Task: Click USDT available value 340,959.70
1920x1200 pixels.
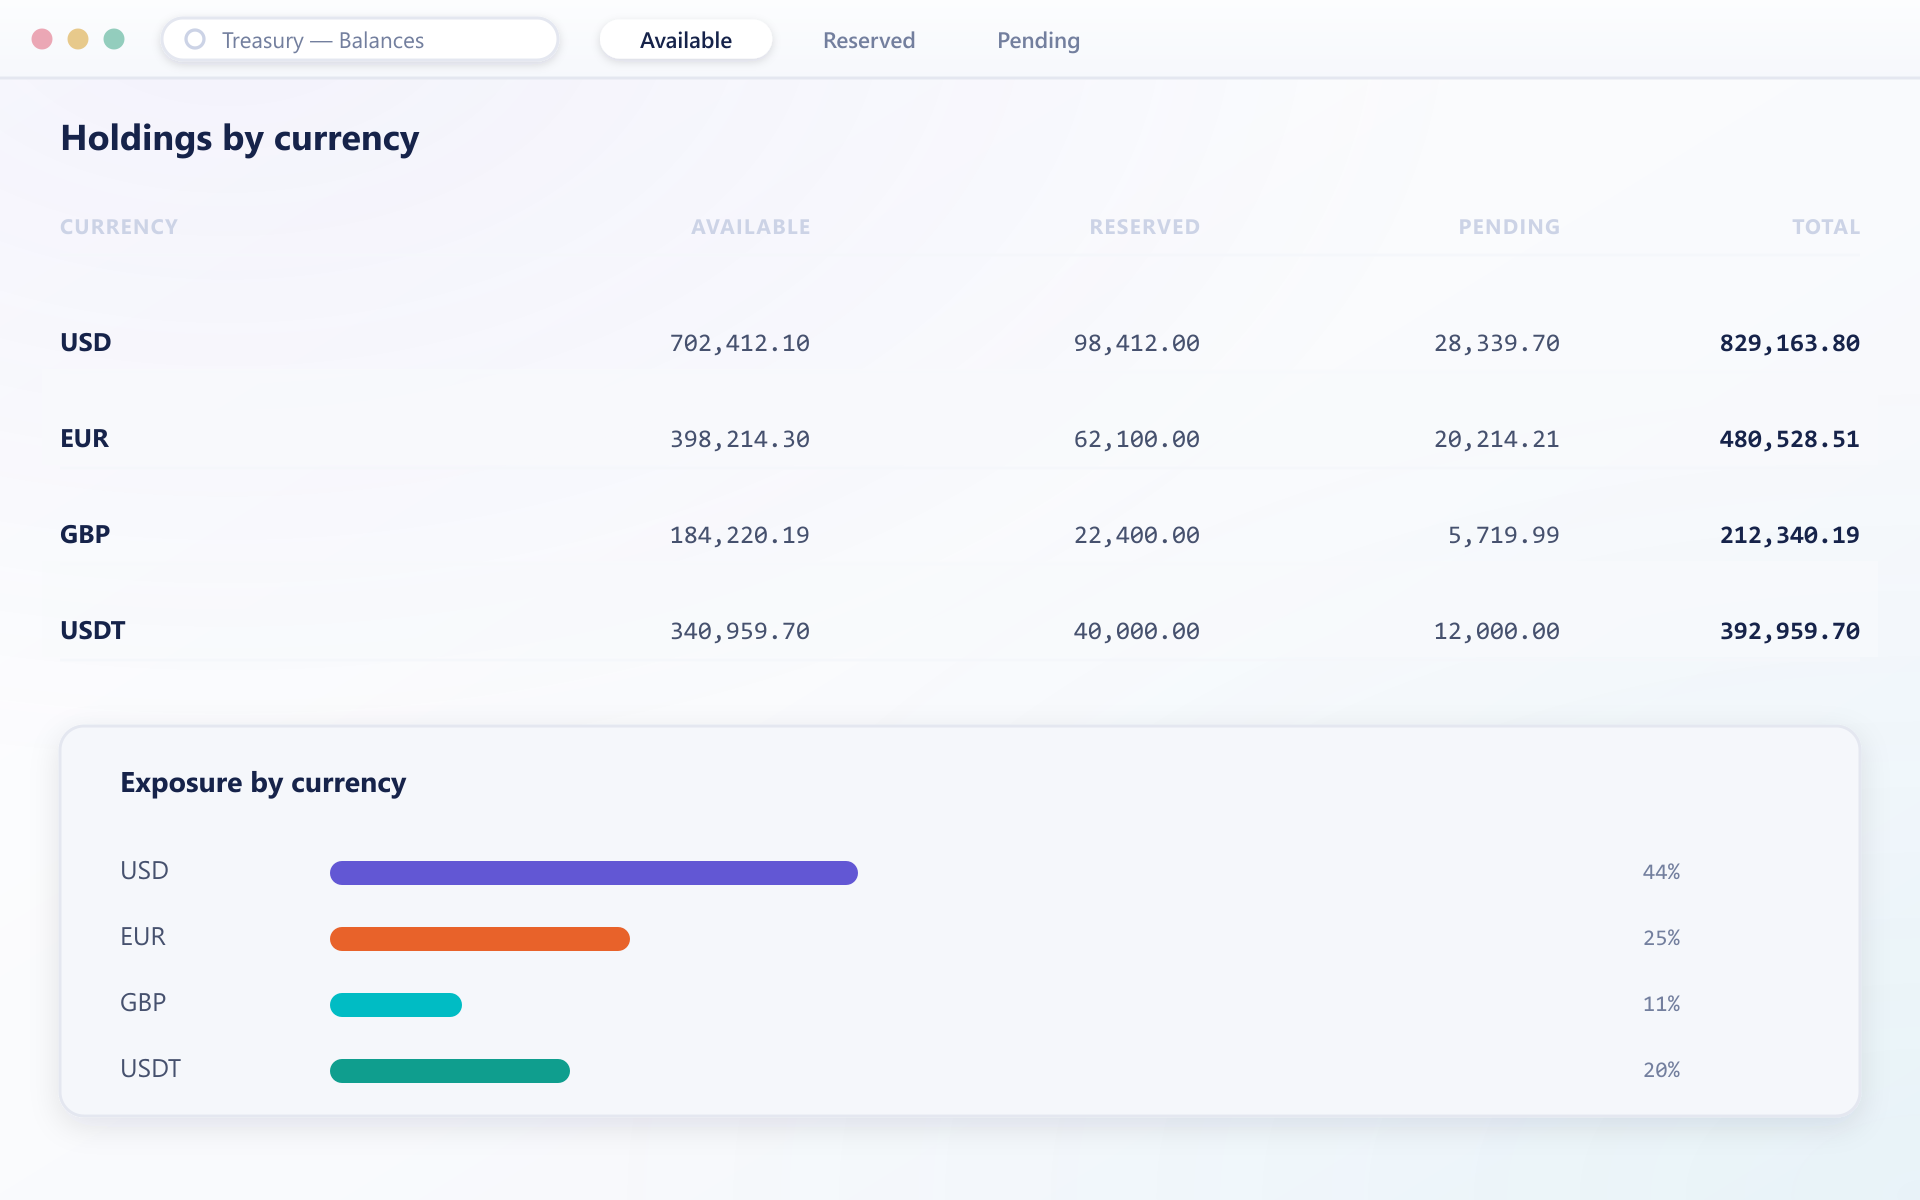Action: coord(740,631)
